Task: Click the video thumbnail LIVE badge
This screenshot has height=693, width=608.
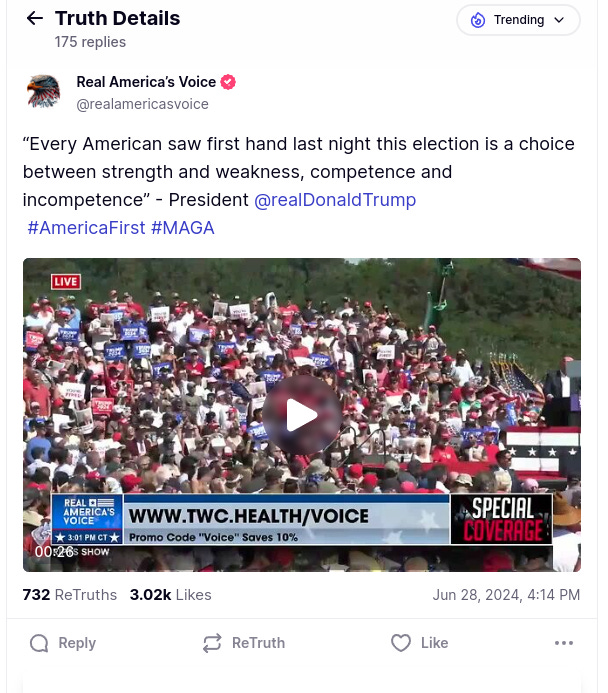Action: 66,282
